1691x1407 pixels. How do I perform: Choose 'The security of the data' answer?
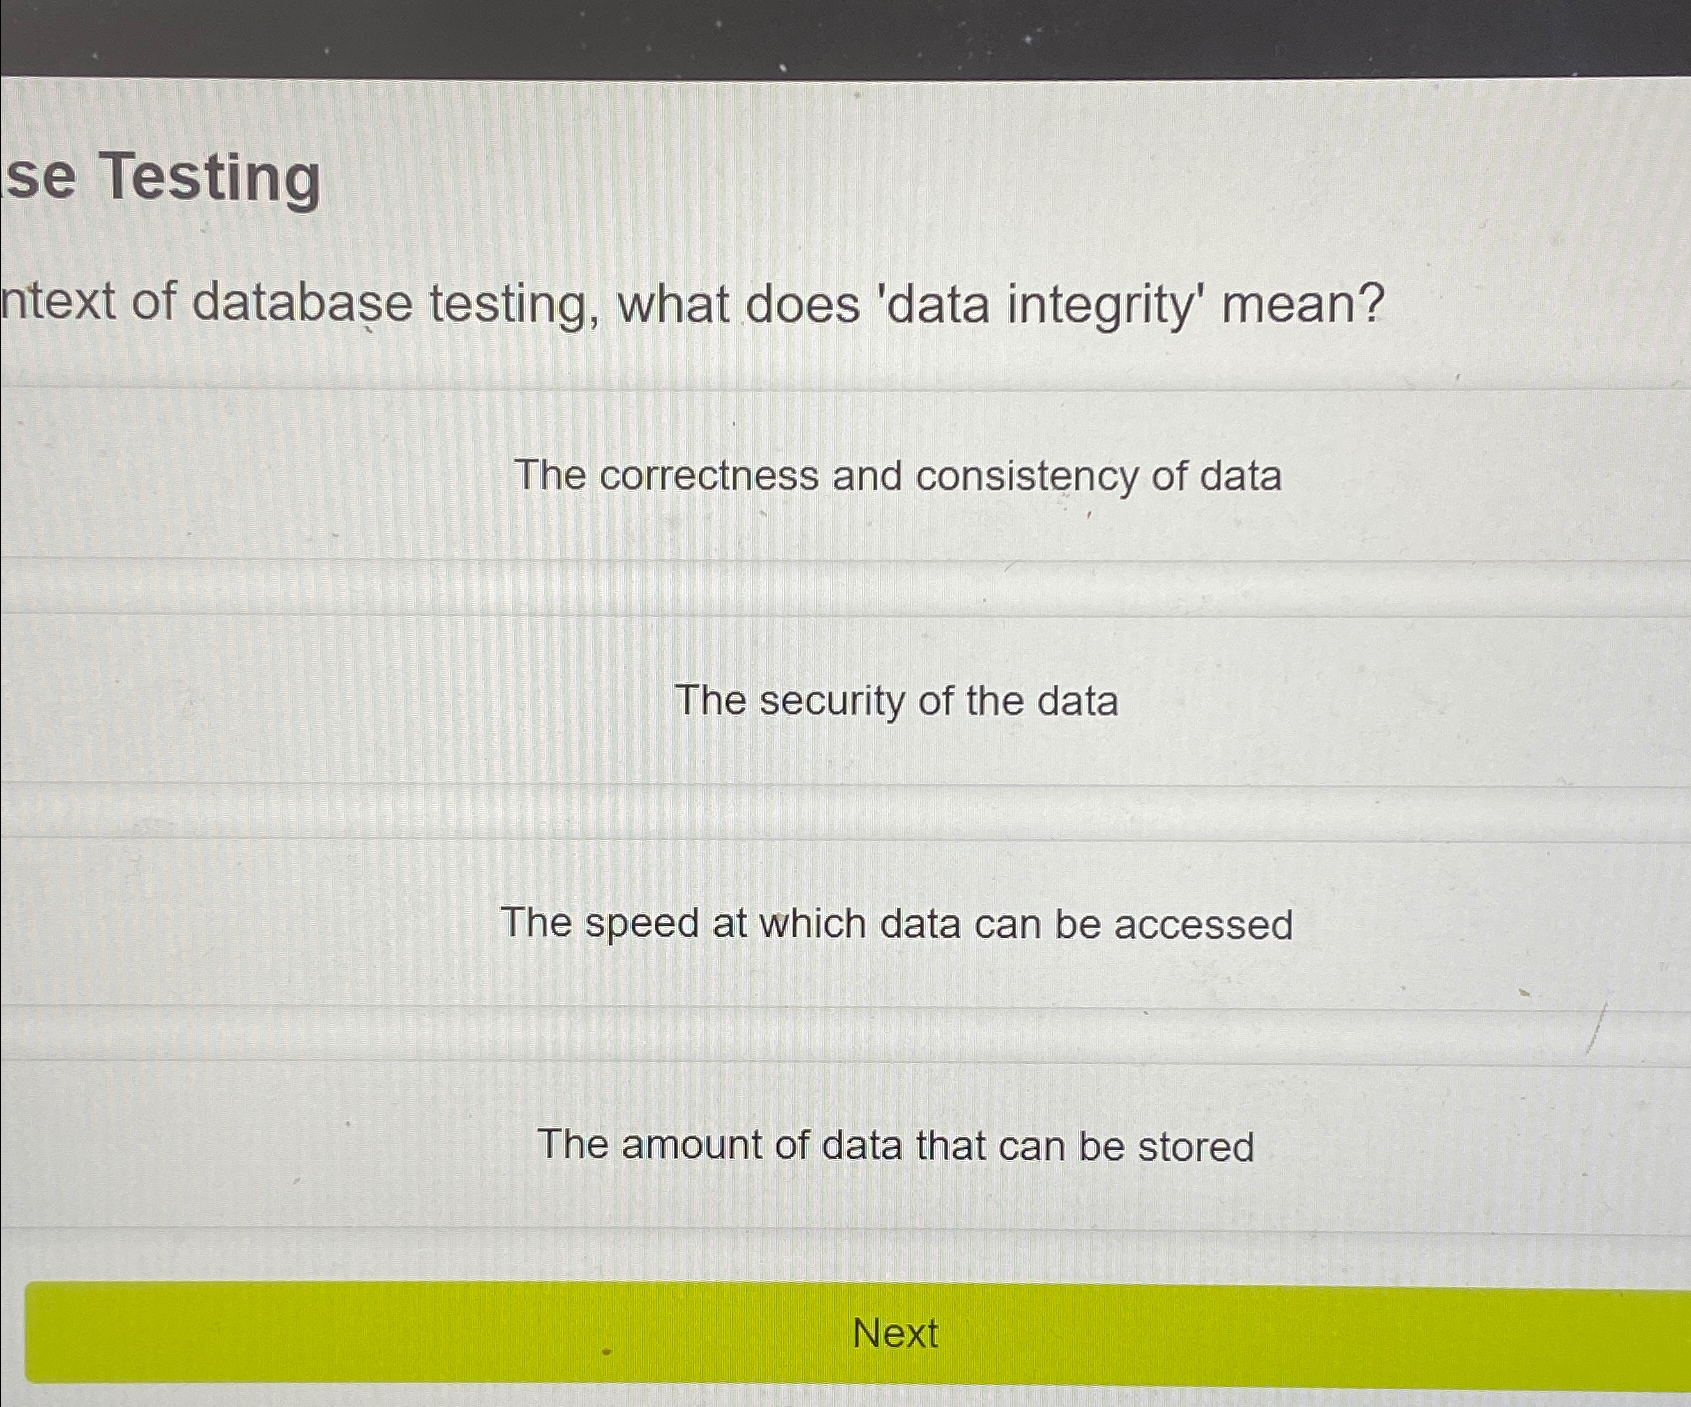(897, 701)
